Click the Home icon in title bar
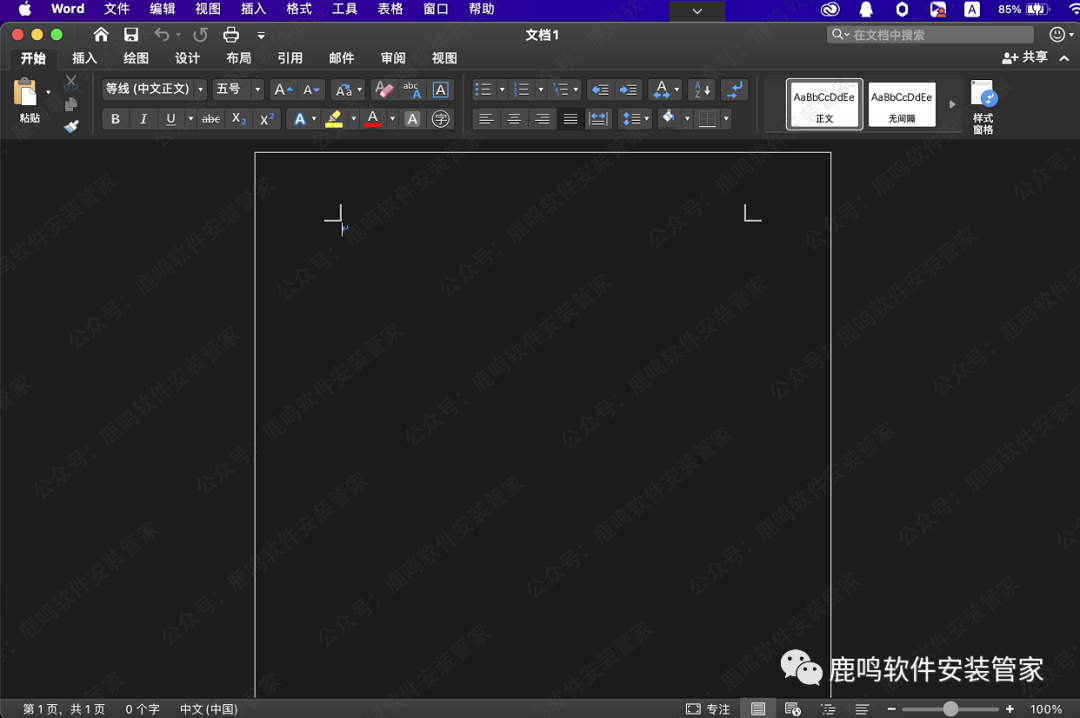The width and height of the screenshot is (1080, 718). pos(101,35)
